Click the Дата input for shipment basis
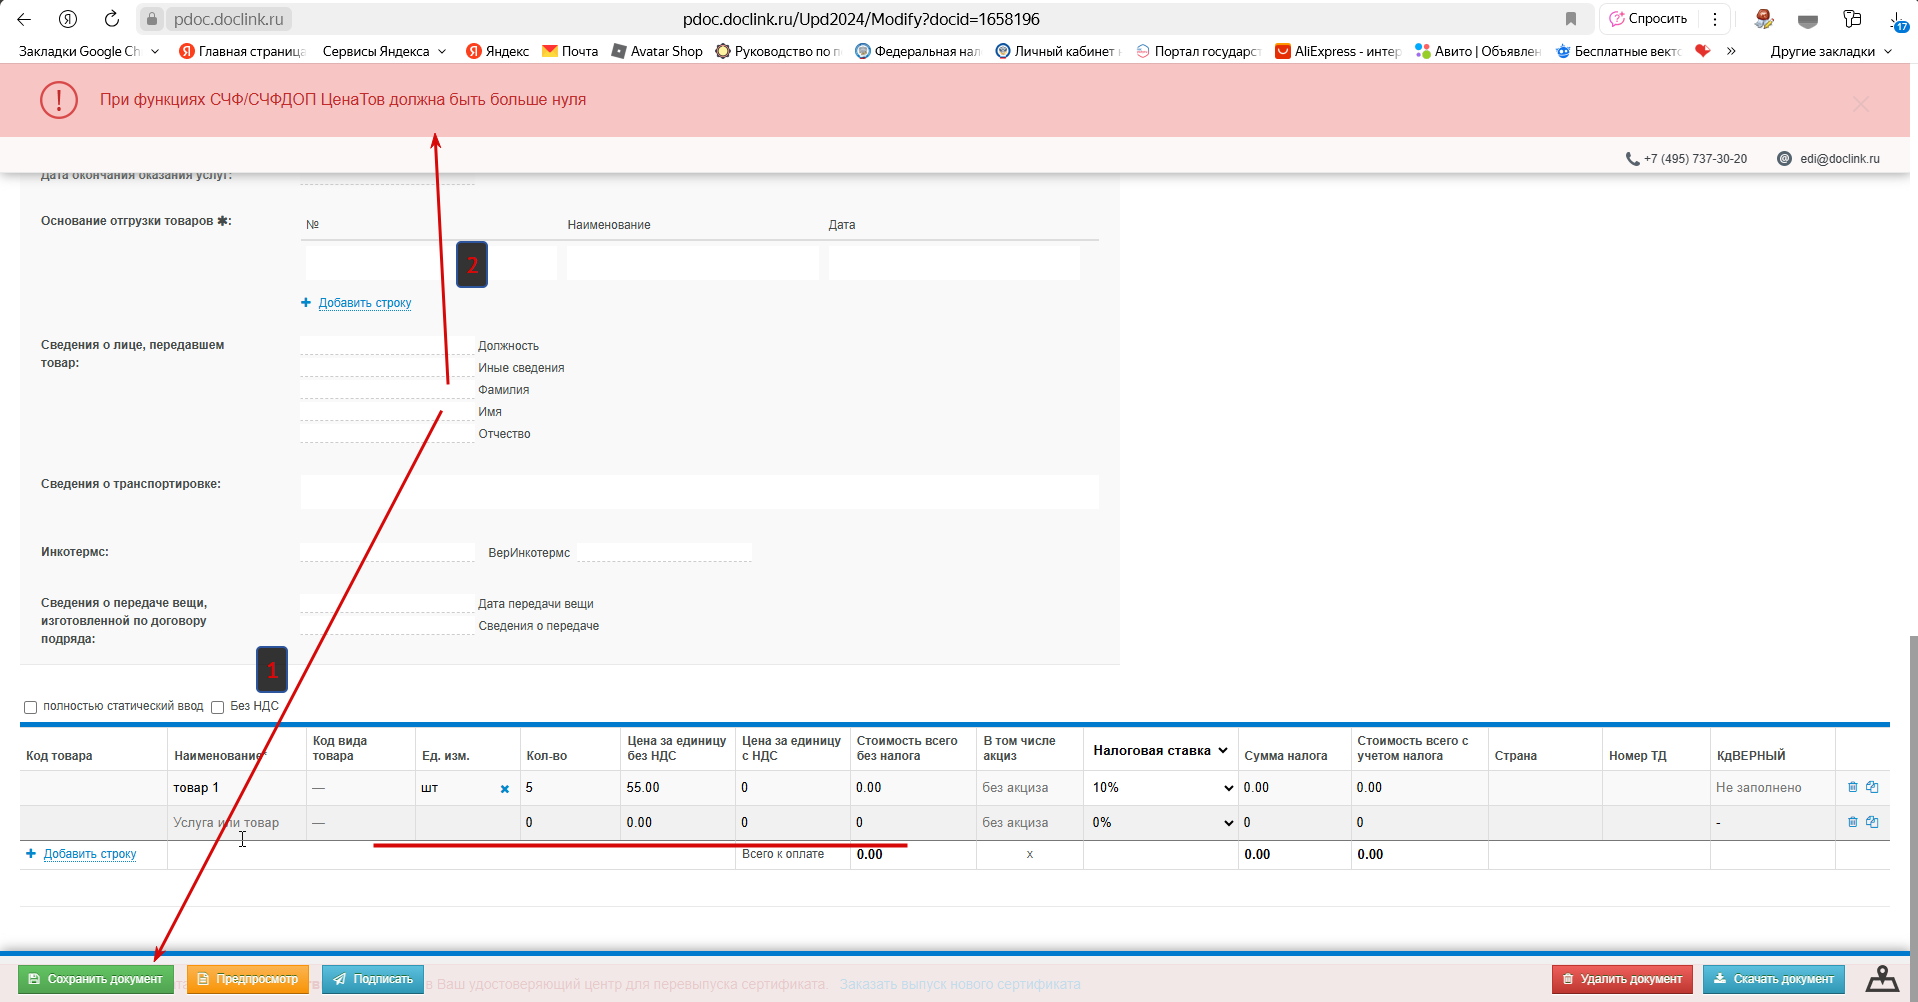The width and height of the screenshot is (1918, 1002). coord(954,262)
